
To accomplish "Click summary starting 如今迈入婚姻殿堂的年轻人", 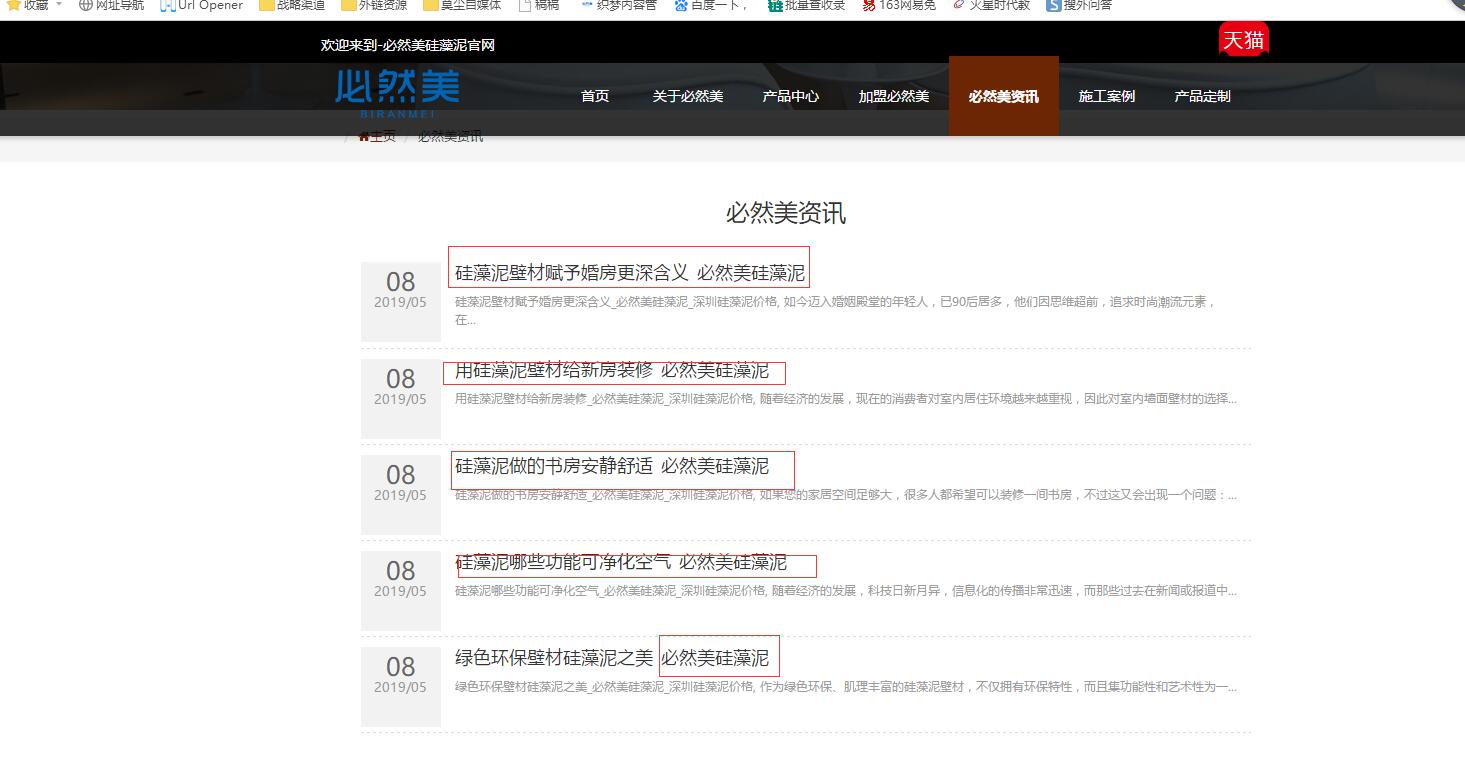I will point(835,311).
